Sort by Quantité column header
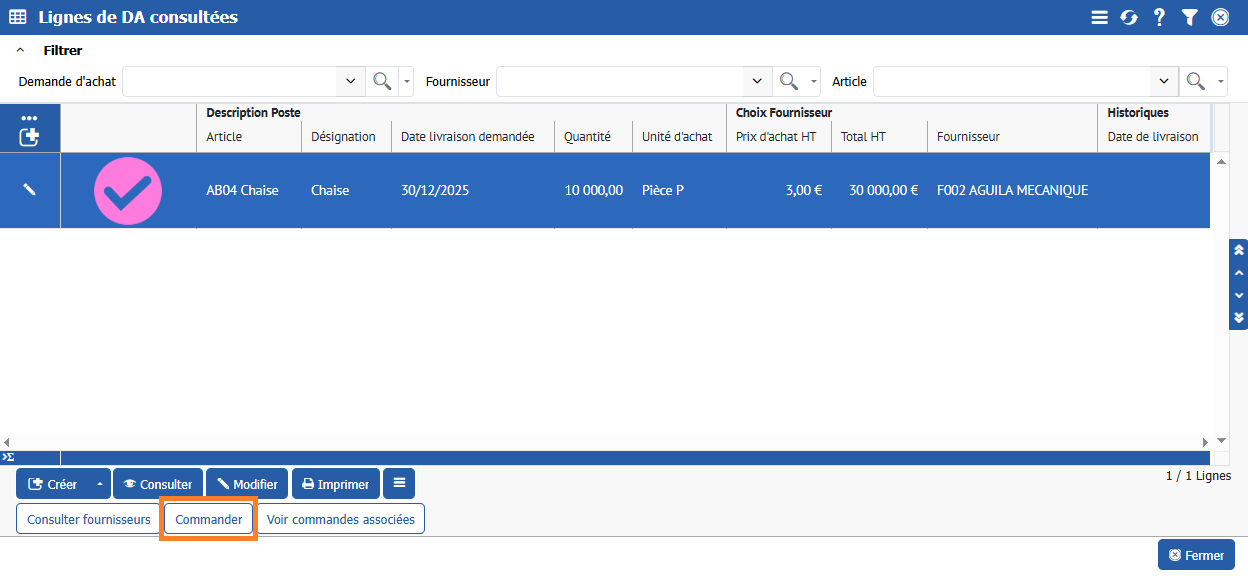Screen dimensions: 1248x576 [x=587, y=137]
